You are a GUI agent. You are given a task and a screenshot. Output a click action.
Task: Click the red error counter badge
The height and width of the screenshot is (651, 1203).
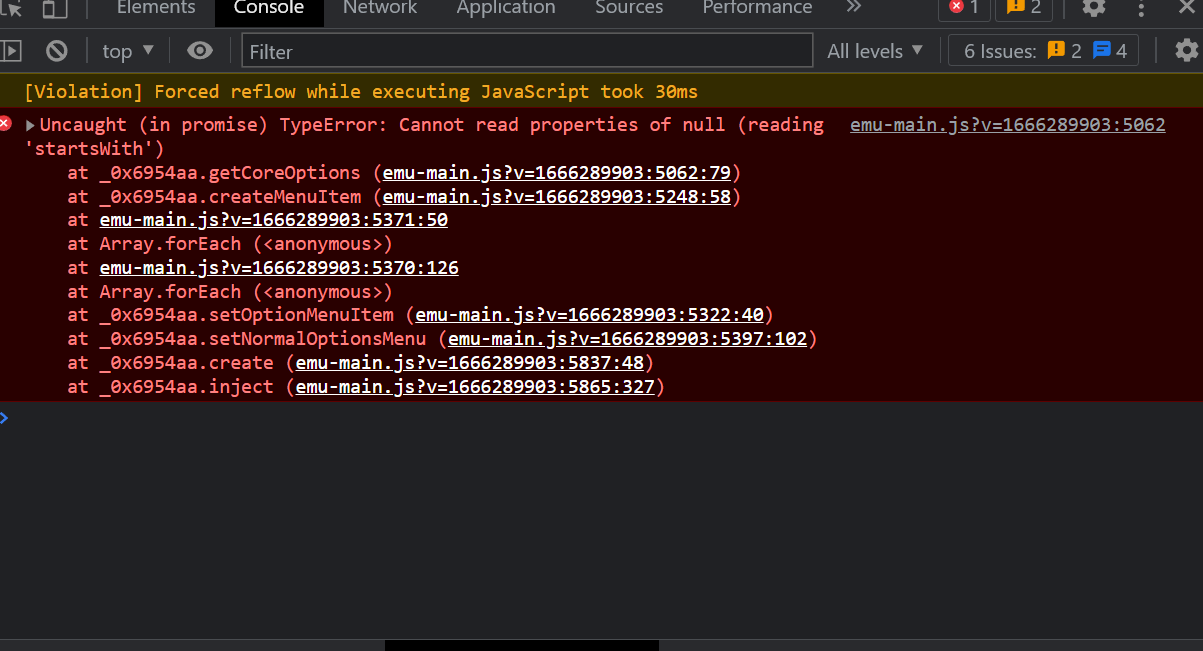[962, 9]
